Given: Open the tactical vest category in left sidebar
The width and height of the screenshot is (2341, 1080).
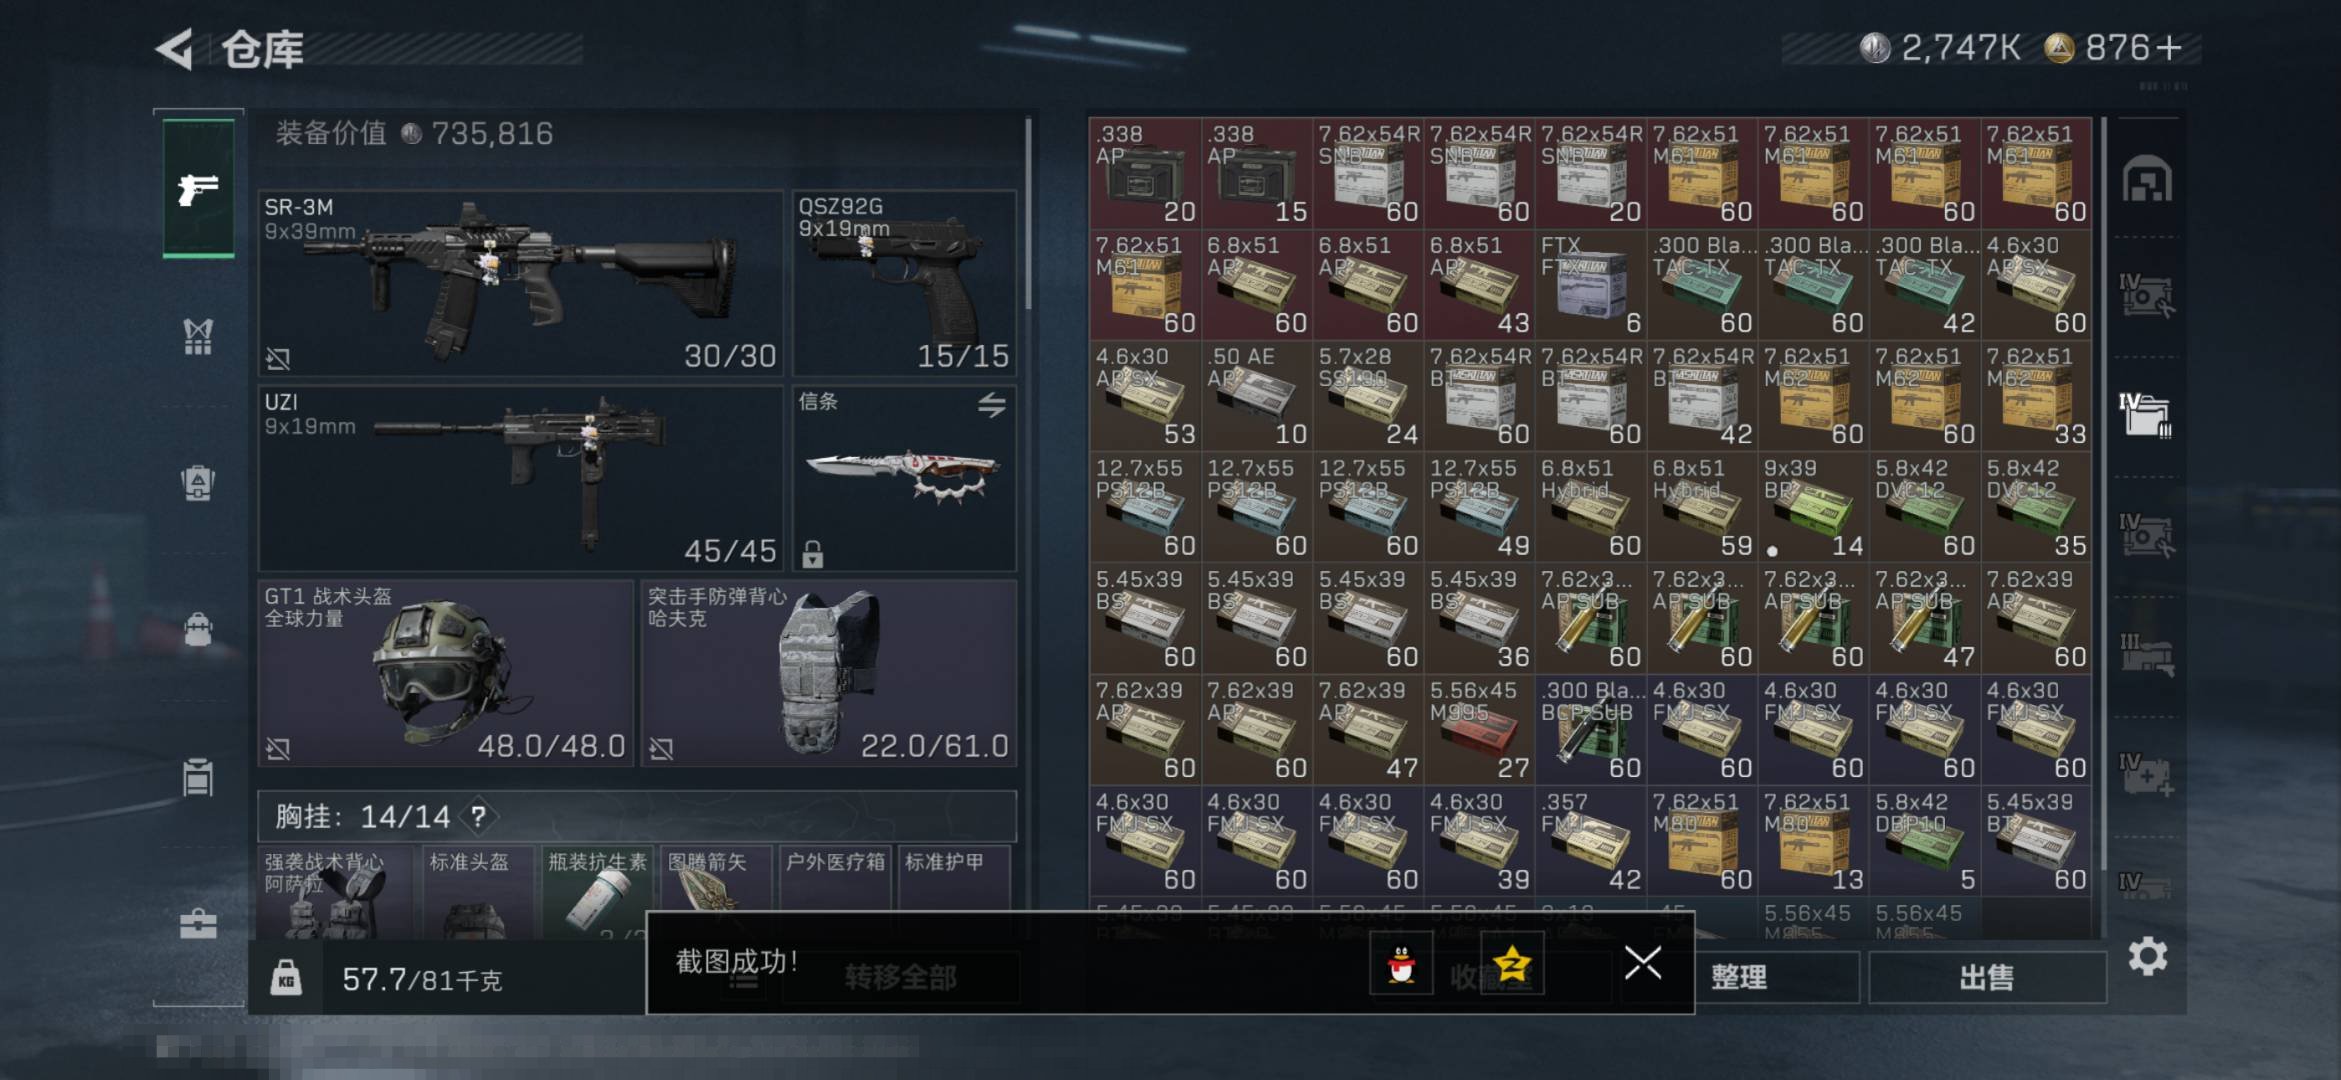Looking at the screenshot, I should coord(198,336).
